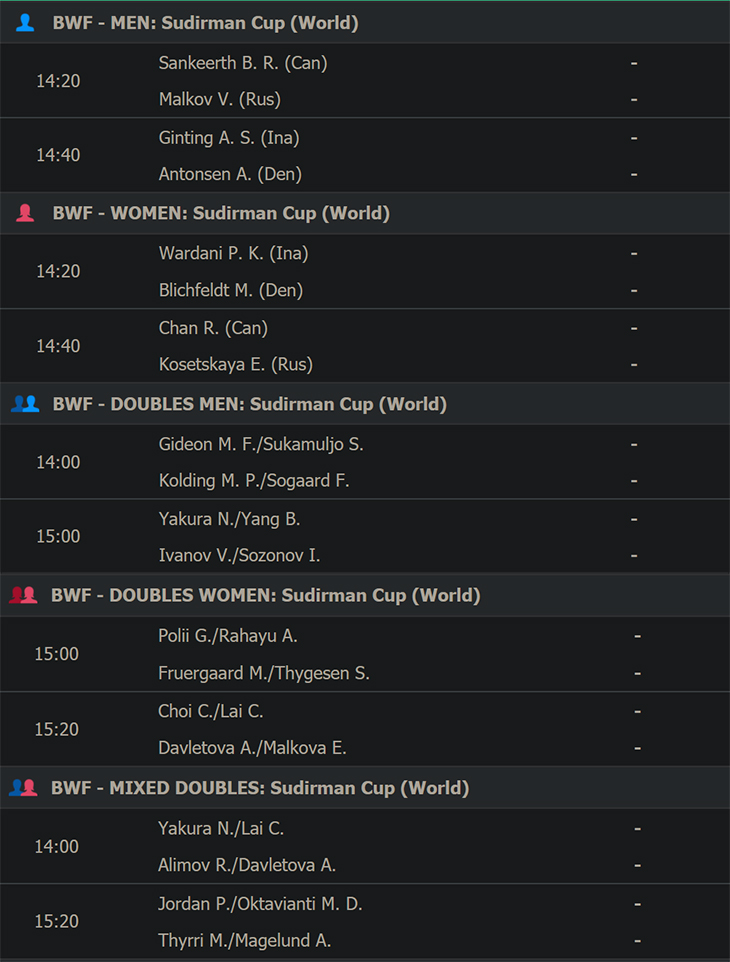
Task: Select the BWF - DOUBLES MEN: Sudirman Cup header
Action: [x=365, y=404]
